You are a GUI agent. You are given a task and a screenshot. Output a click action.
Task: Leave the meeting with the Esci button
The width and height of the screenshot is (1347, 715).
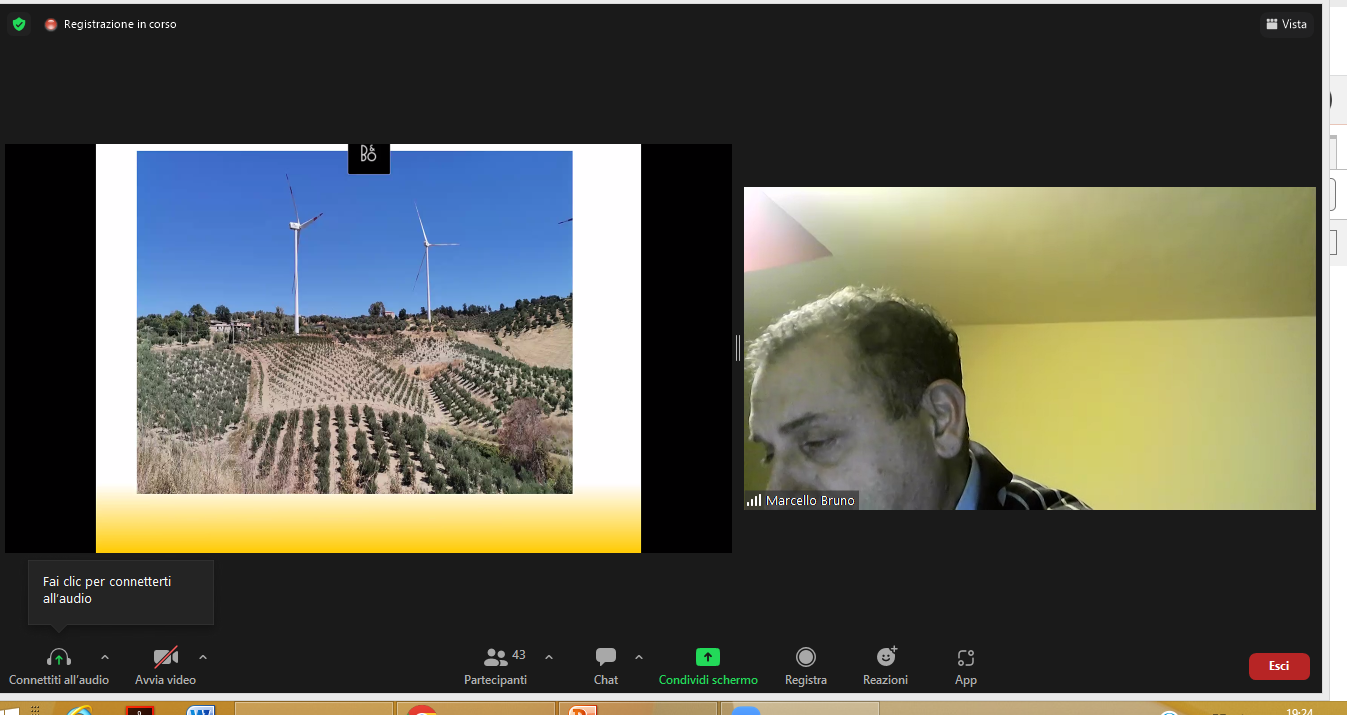1279,666
